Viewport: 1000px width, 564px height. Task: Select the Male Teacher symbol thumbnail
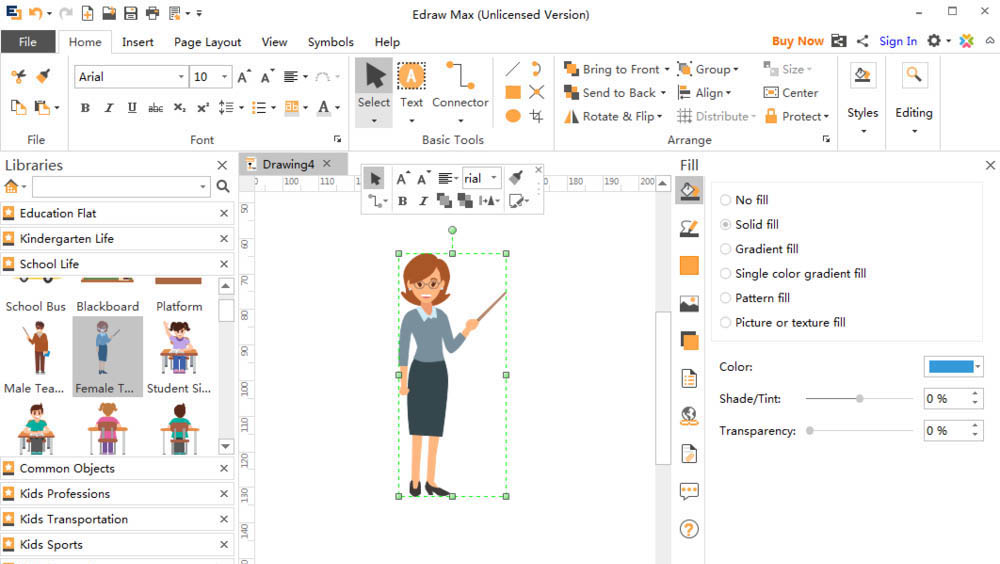36,347
